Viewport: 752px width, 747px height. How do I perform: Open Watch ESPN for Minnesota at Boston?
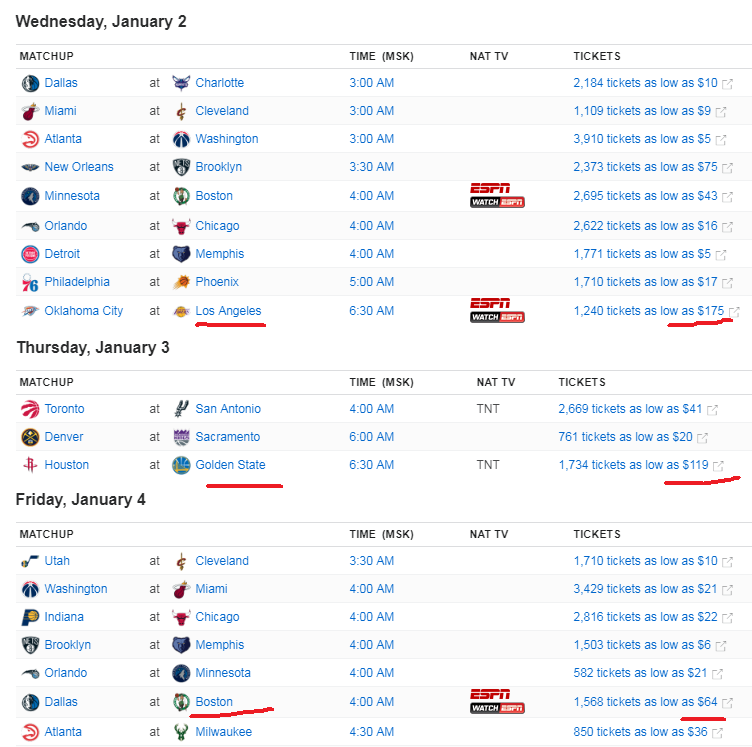click(497, 202)
